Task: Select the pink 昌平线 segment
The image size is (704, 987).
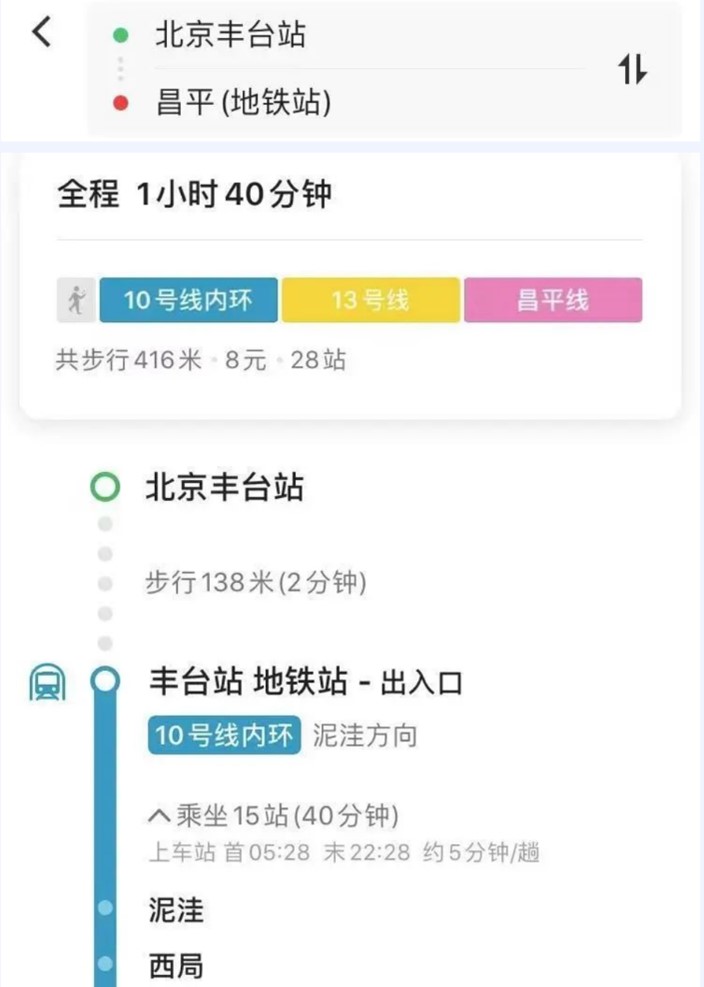Action: point(552,300)
